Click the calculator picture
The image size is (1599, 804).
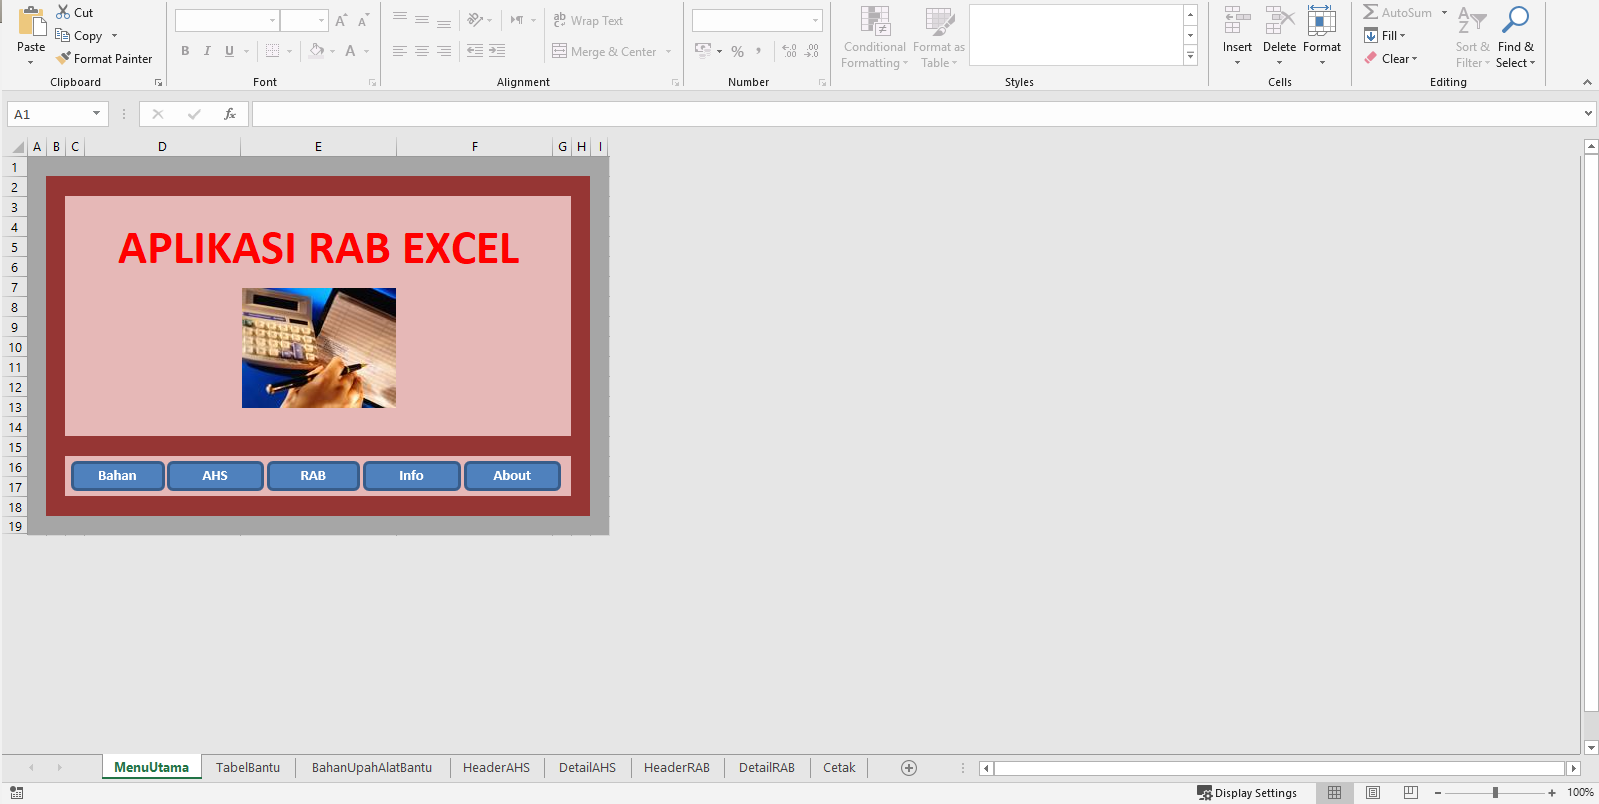319,348
